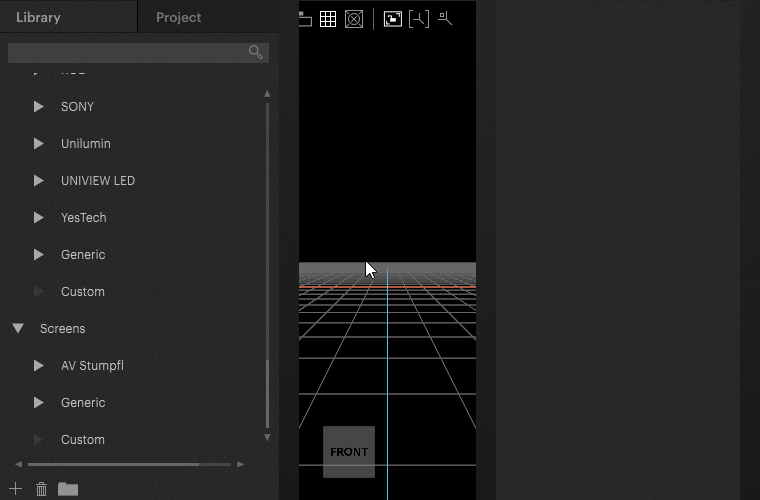
Task: Collapse the Screens category
Action: point(18,328)
